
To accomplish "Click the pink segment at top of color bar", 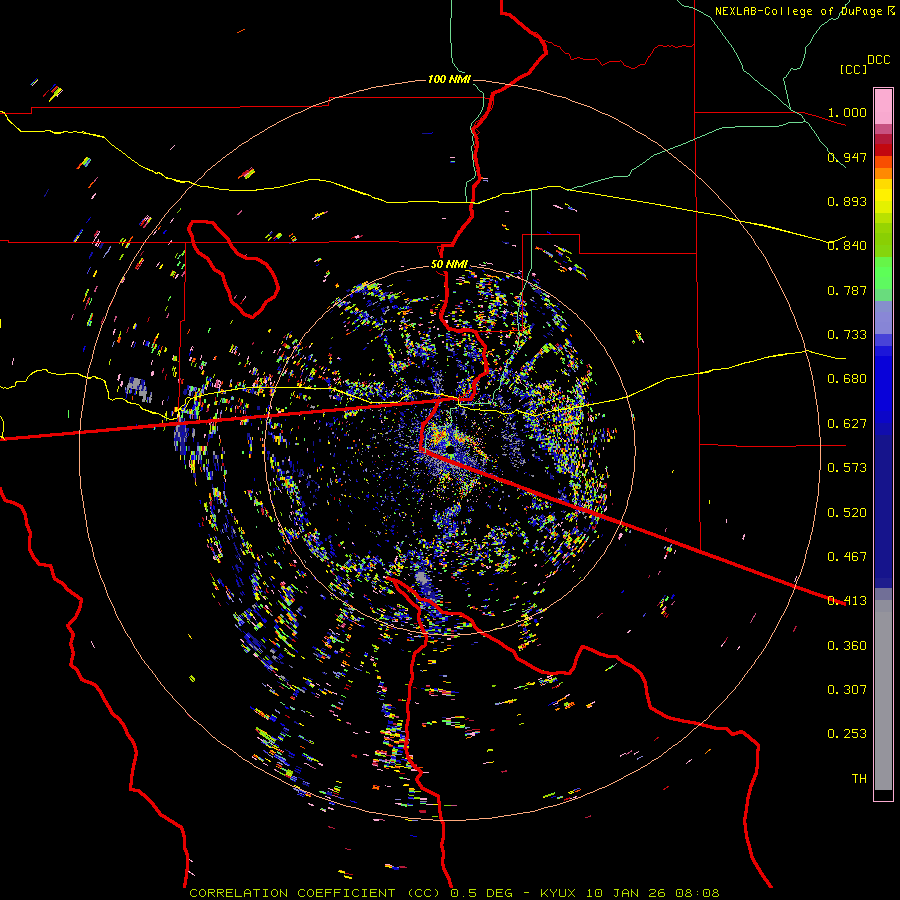I will click(883, 107).
